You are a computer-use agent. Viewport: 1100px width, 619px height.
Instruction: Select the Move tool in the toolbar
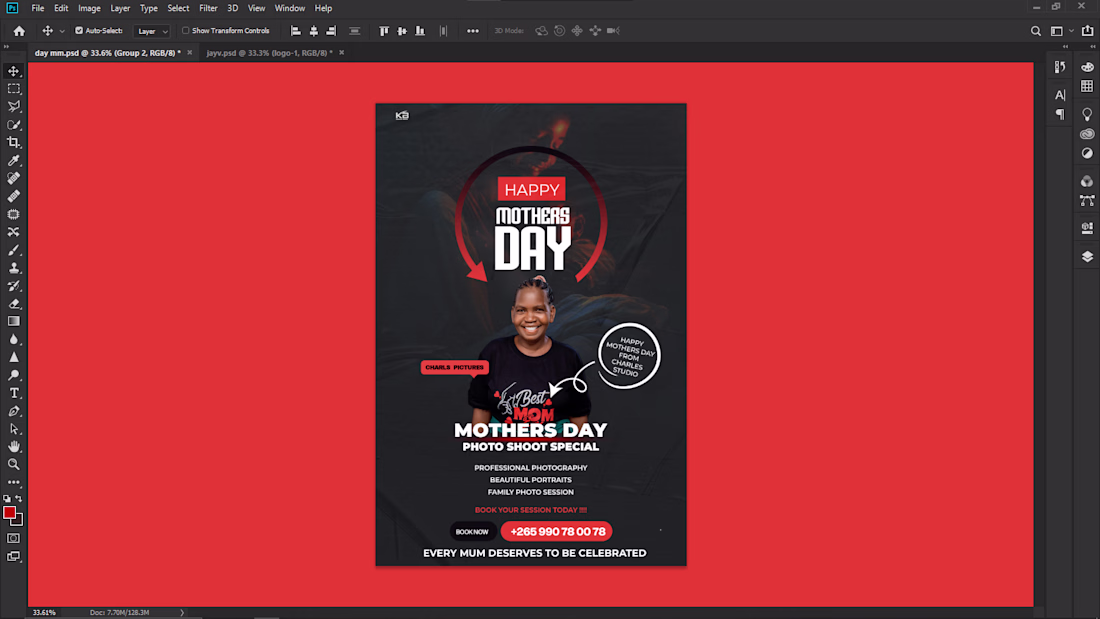(x=13, y=71)
